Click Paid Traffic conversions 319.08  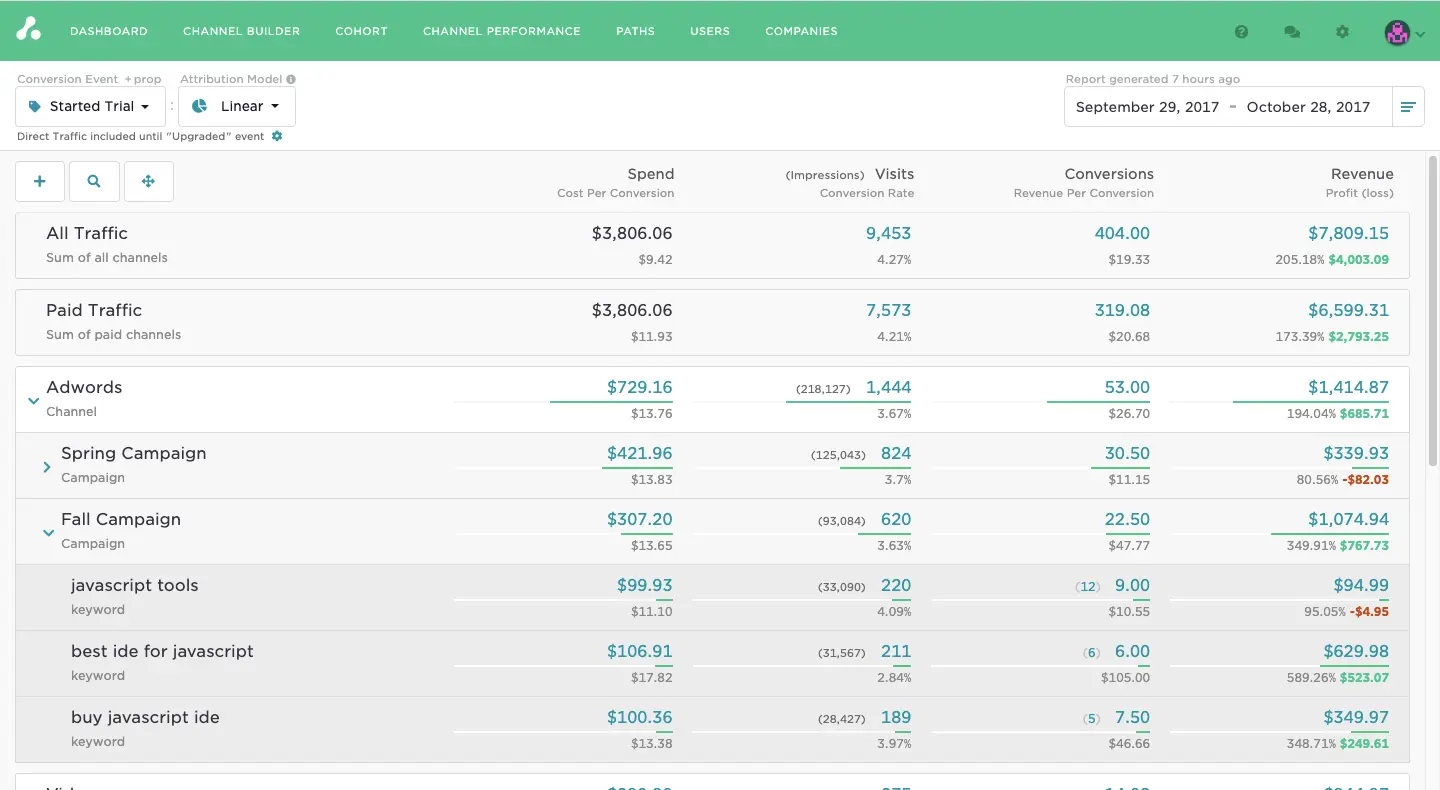(x=1122, y=310)
